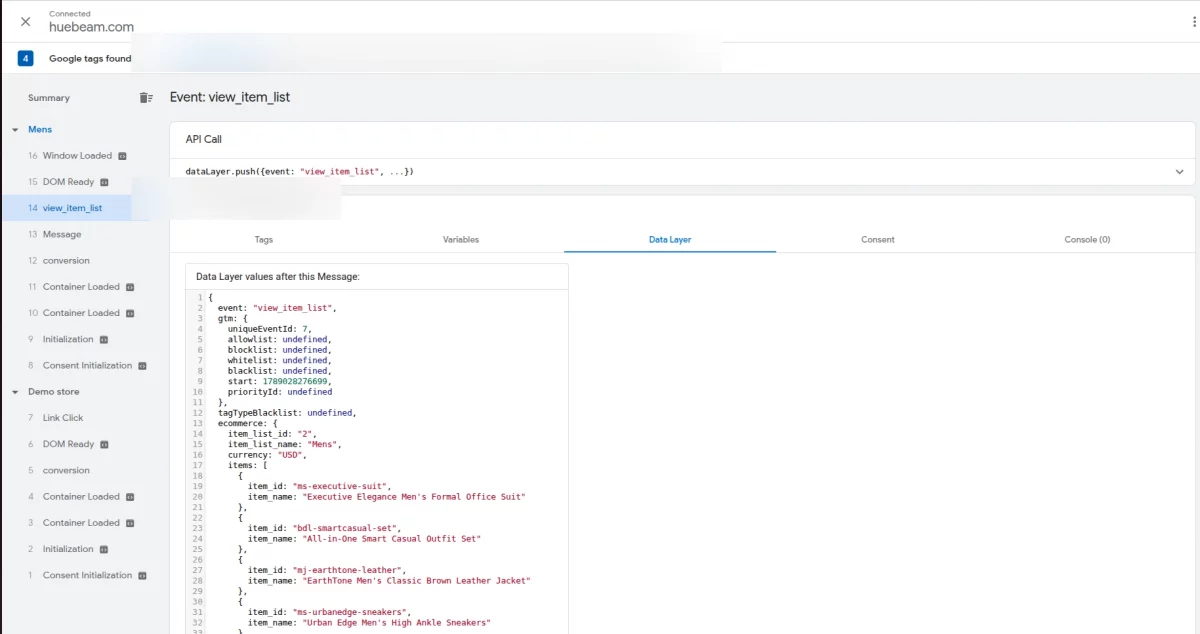Select event 10 Container Loaded
The image size is (1200, 634).
pyautogui.click(x=81, y=313)
